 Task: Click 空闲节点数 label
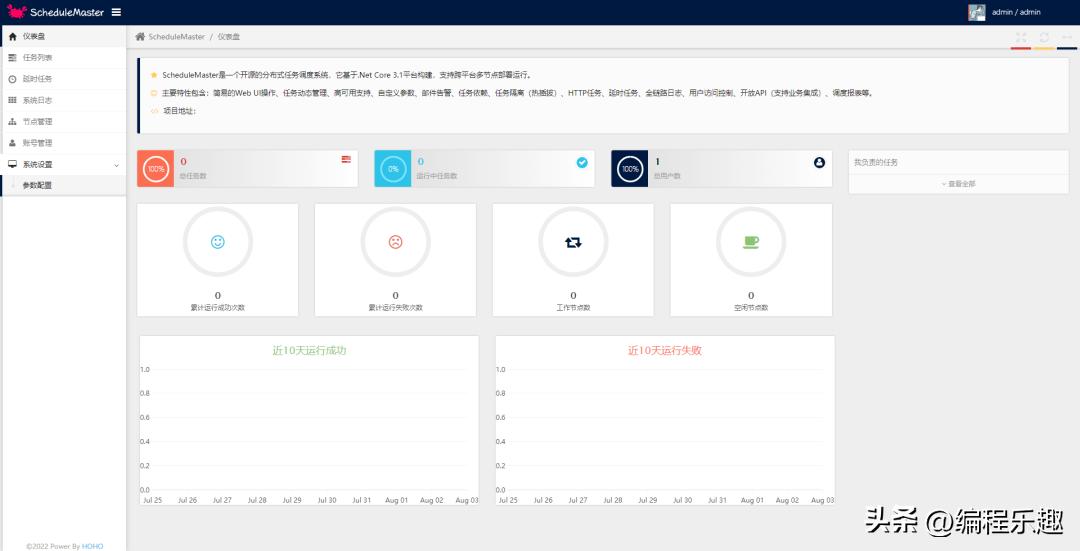(x=751, y=307)
